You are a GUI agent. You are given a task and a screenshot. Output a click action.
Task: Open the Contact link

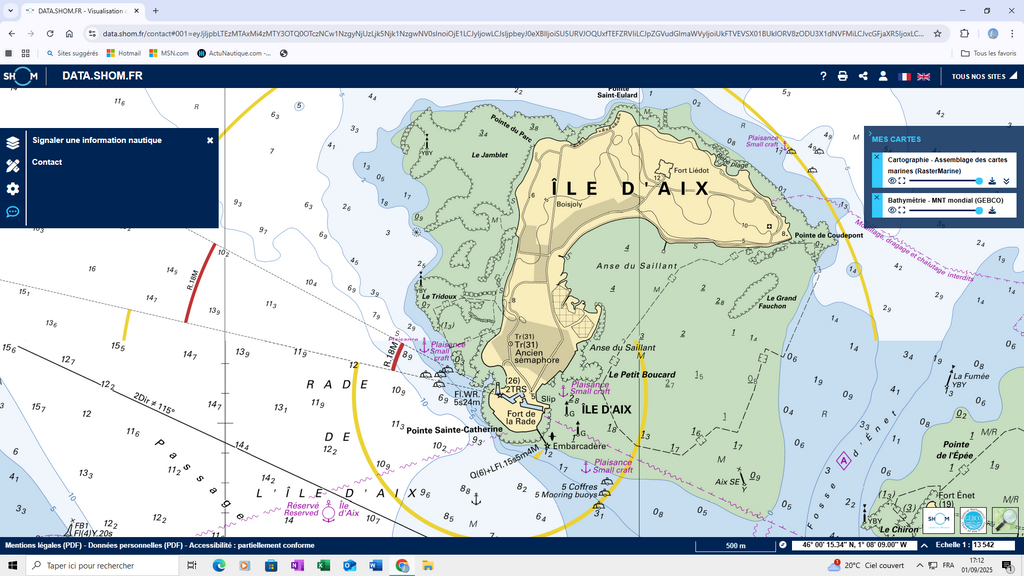[47, 162]
